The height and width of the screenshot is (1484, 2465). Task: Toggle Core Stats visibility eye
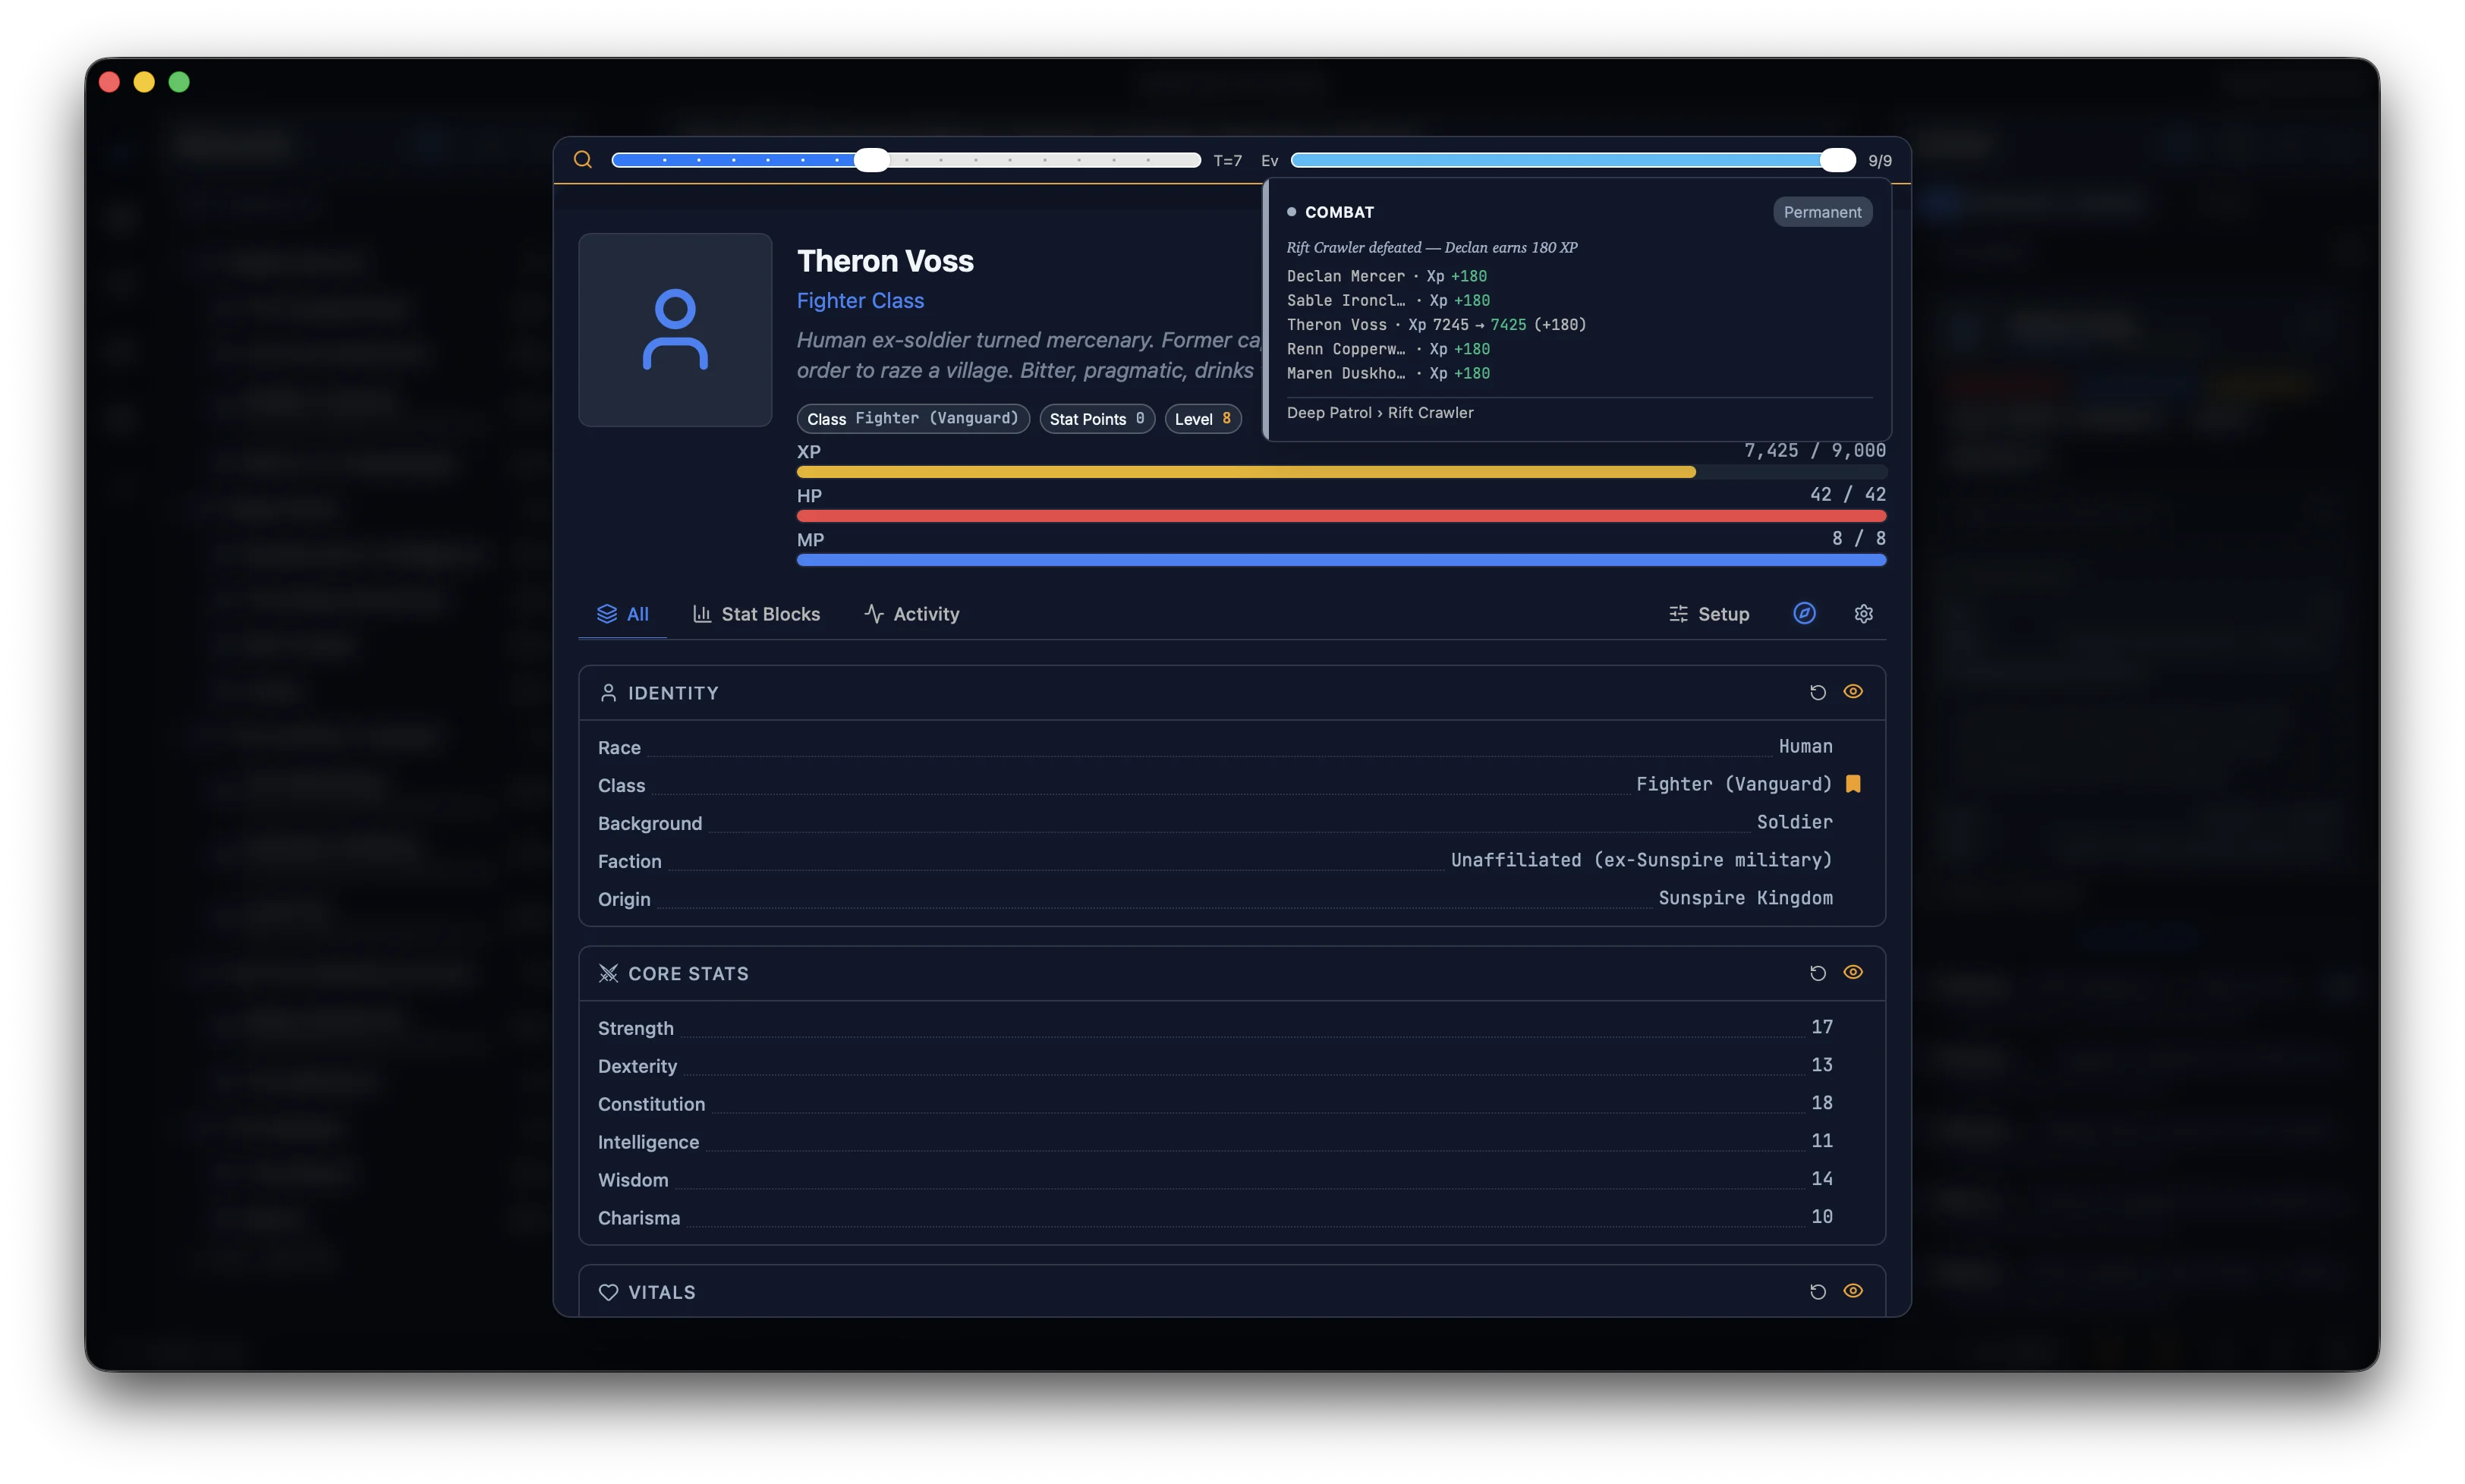1853,972
